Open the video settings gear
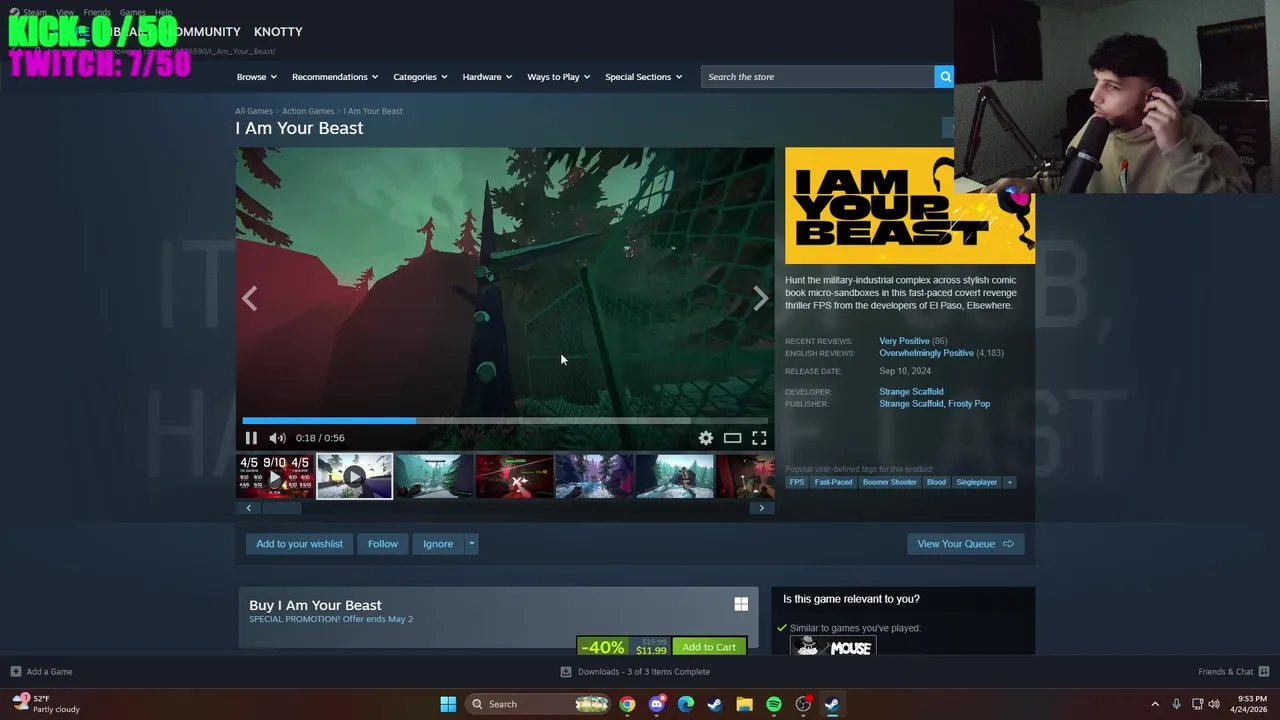The height and width of the screenshot is (720, 1280). pyautogui.click(x=706, y=438)
